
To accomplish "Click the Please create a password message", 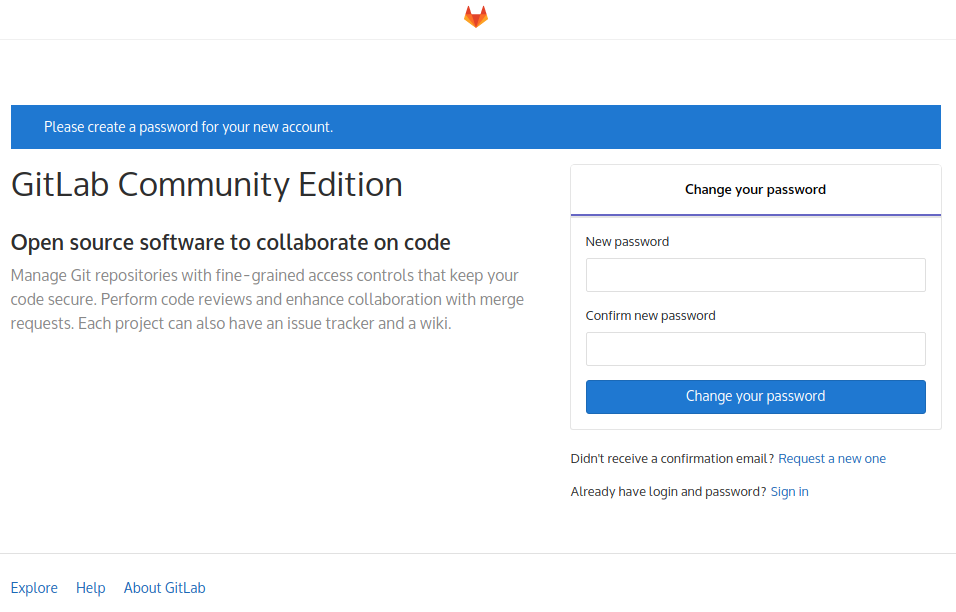I will pyautogui.click(x=188, y=127).
